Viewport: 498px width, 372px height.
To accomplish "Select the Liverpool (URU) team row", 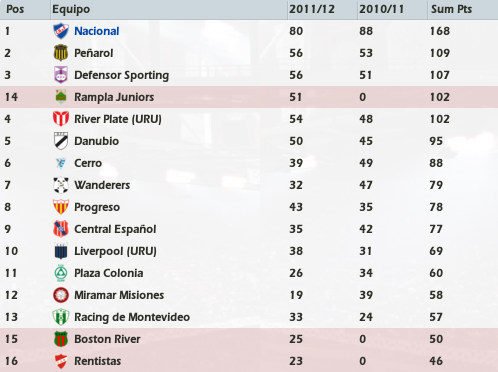I will pos(249,251).
